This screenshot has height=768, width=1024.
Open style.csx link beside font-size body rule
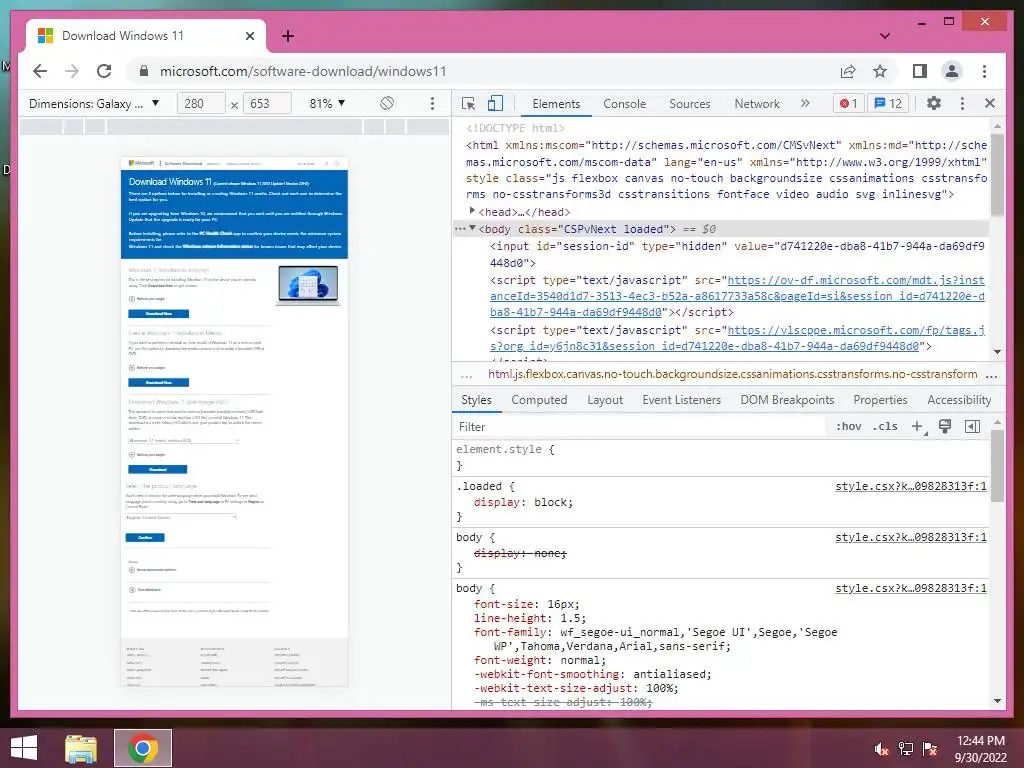(x=911, y=588)
